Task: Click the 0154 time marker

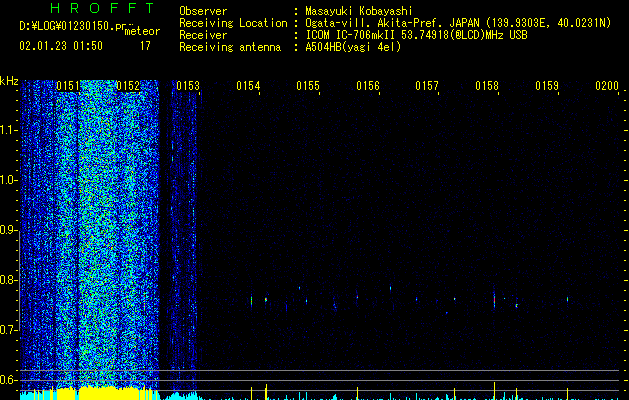Action: click(248, 86)
